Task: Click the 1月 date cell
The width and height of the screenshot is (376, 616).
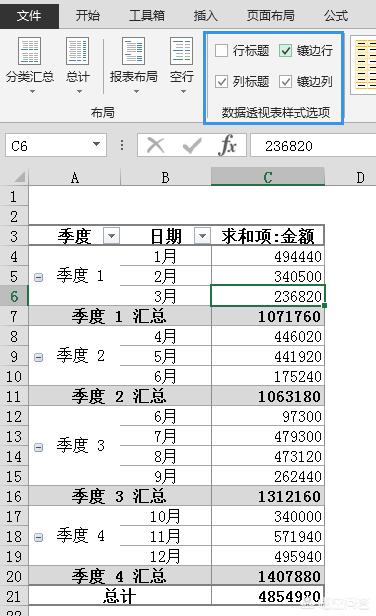Action: pos(165,257)
